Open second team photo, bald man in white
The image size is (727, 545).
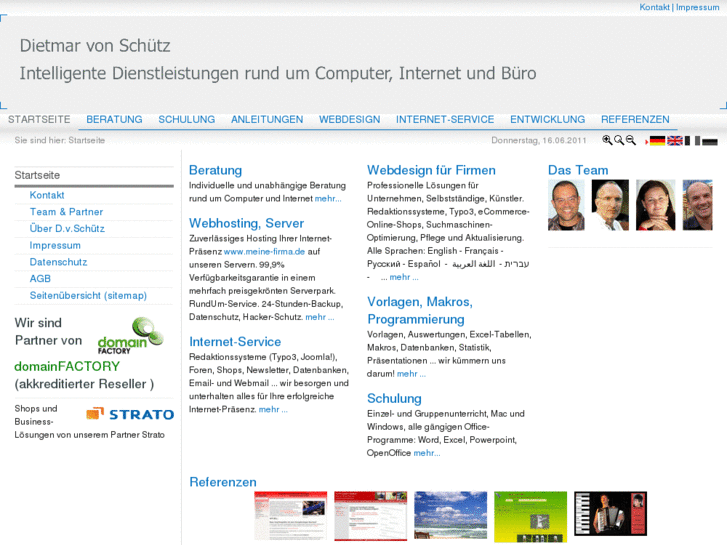point(610,205)
